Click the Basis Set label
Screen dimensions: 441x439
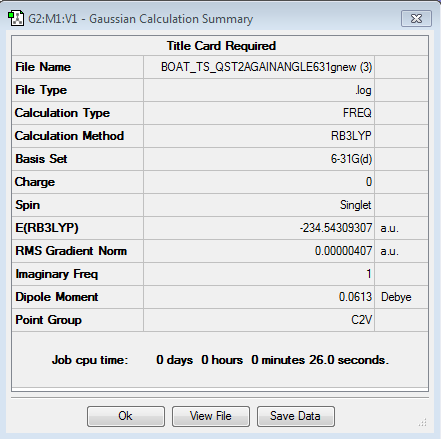pos(41,159)
